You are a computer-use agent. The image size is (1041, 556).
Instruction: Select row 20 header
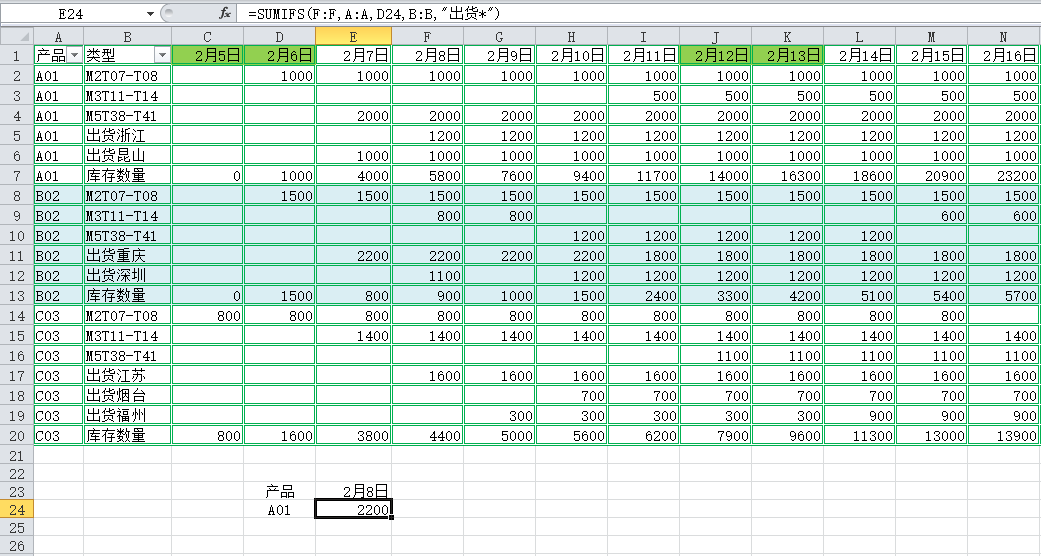17,435
